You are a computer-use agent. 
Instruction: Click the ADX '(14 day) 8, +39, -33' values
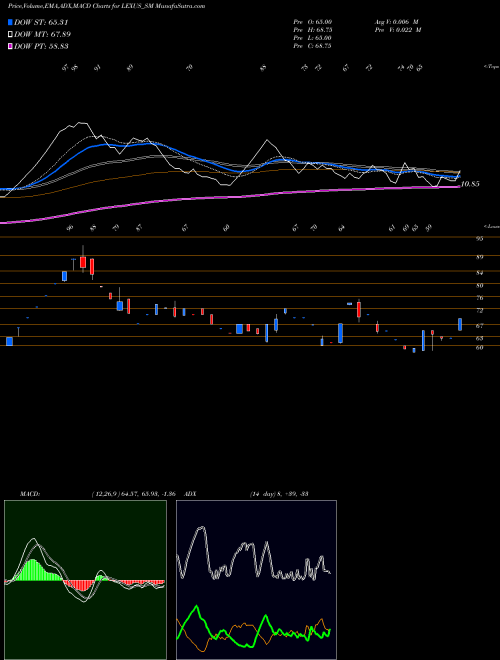(279, 494)
